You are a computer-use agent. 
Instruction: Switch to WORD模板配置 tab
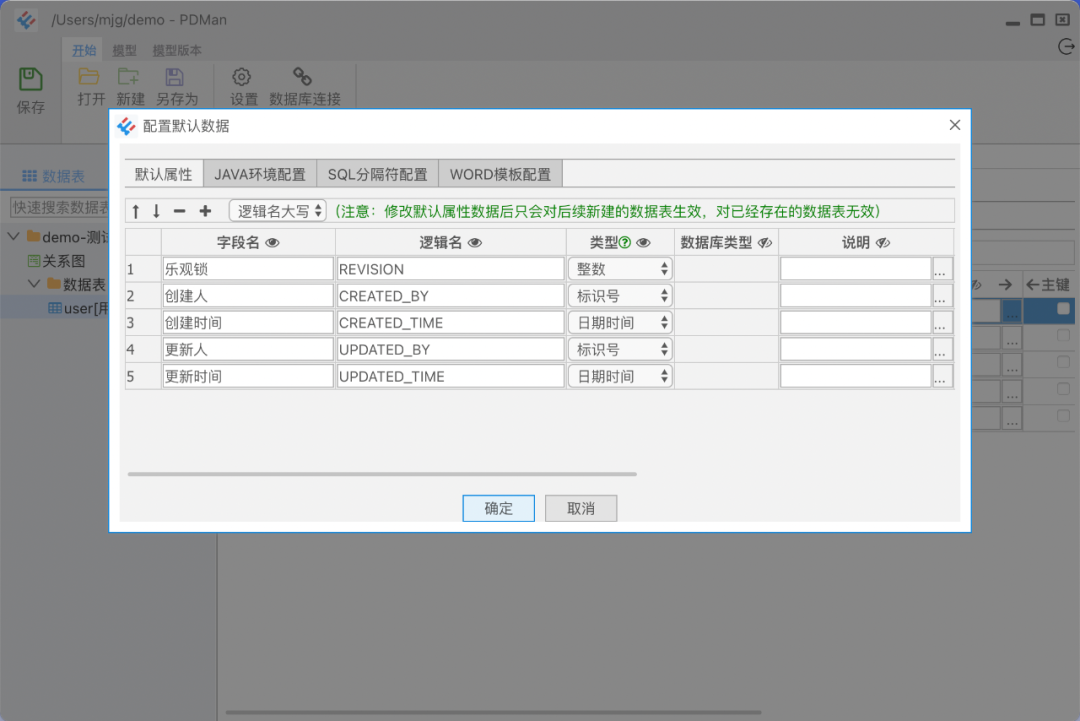(x=501, y=174)
